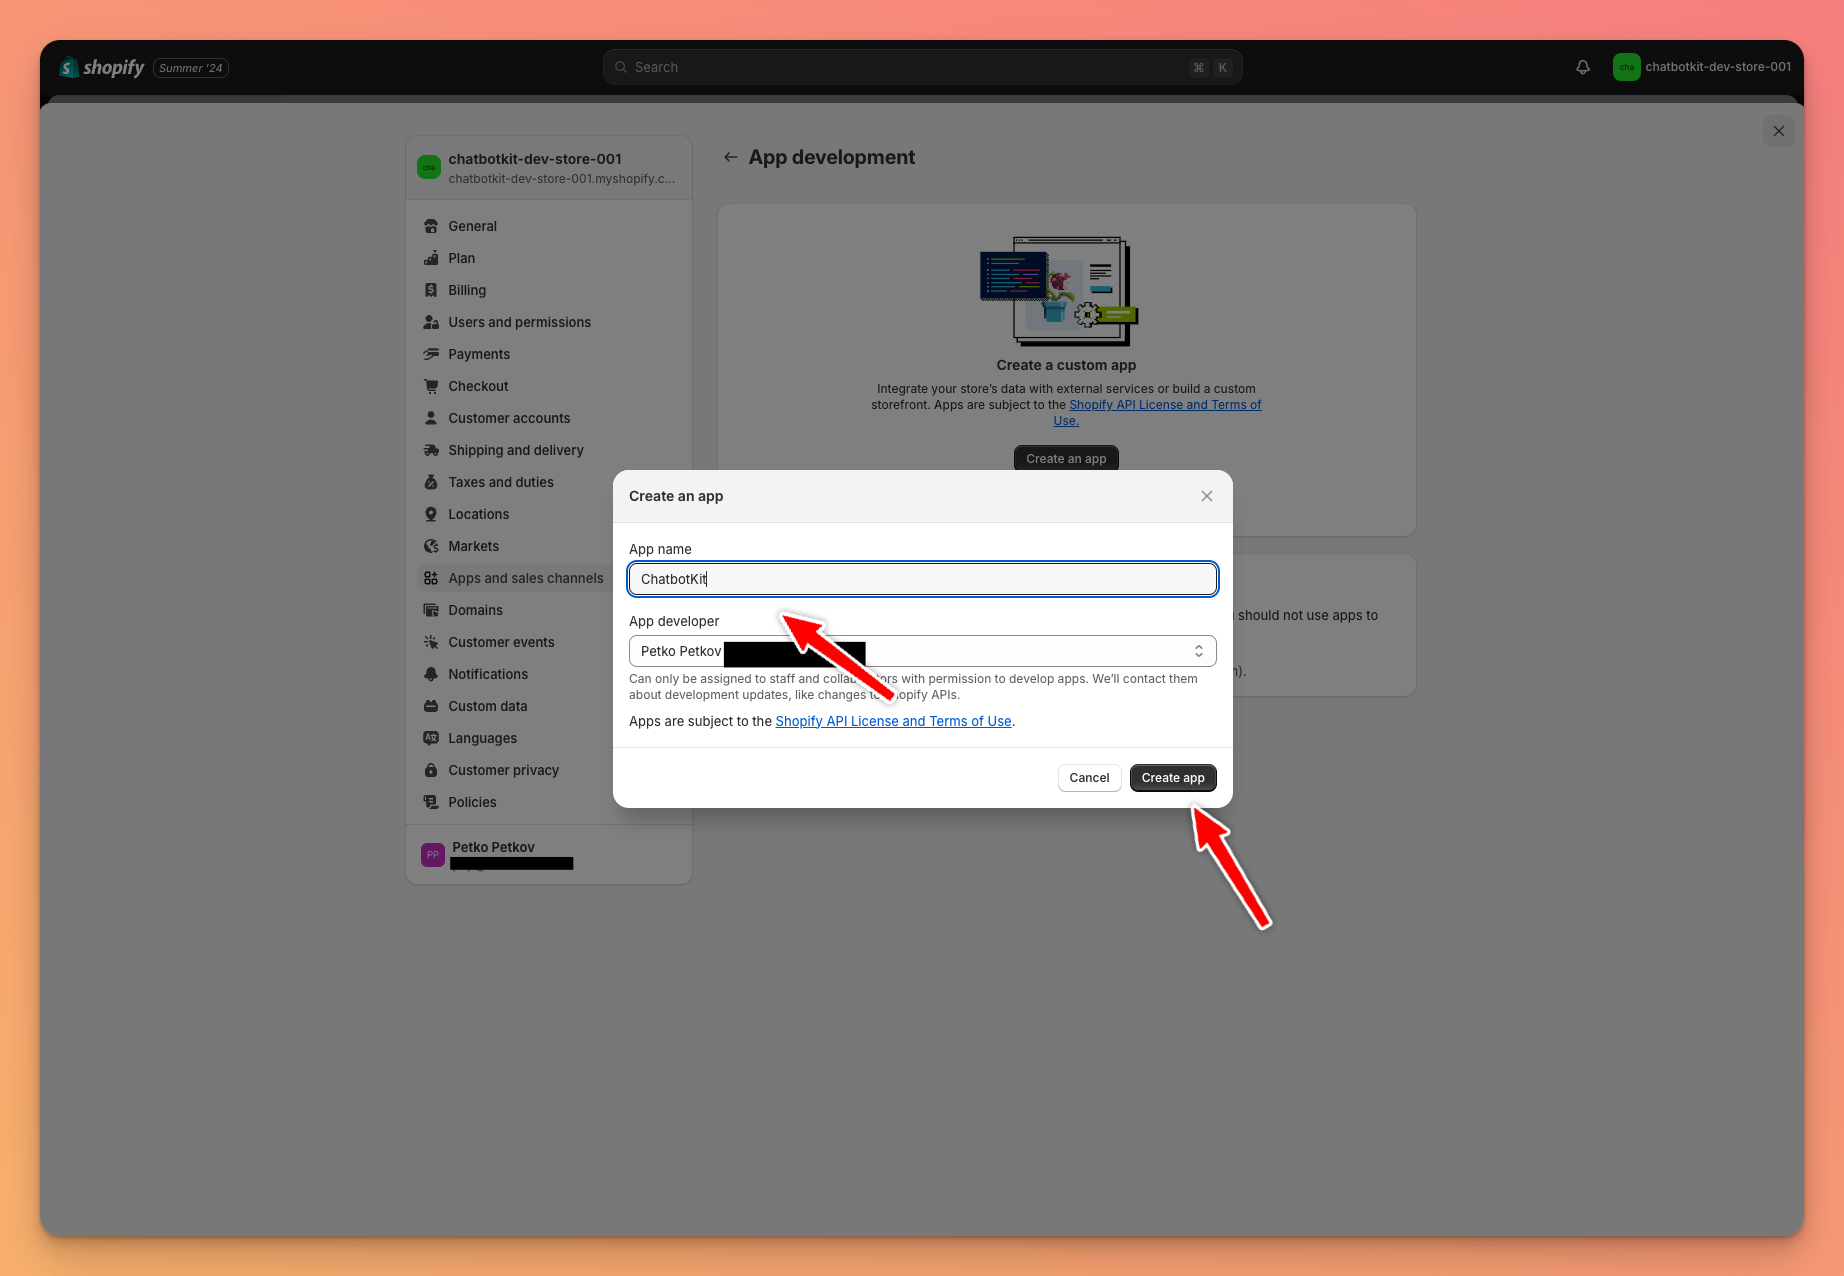1844x1276 pixels.
Task: Click the App name input field
Action: pyautogui.click(x=922, y=579)
